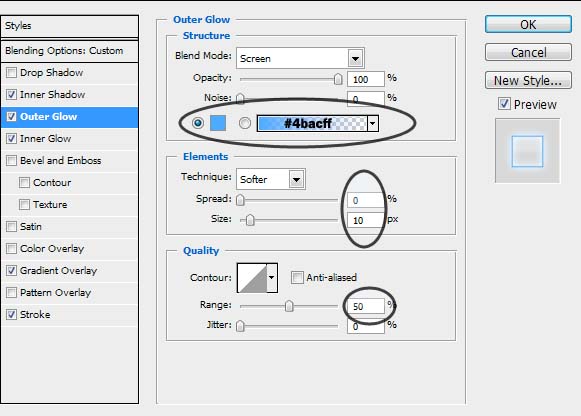Click the style preview thumbnail

(528, 151)
